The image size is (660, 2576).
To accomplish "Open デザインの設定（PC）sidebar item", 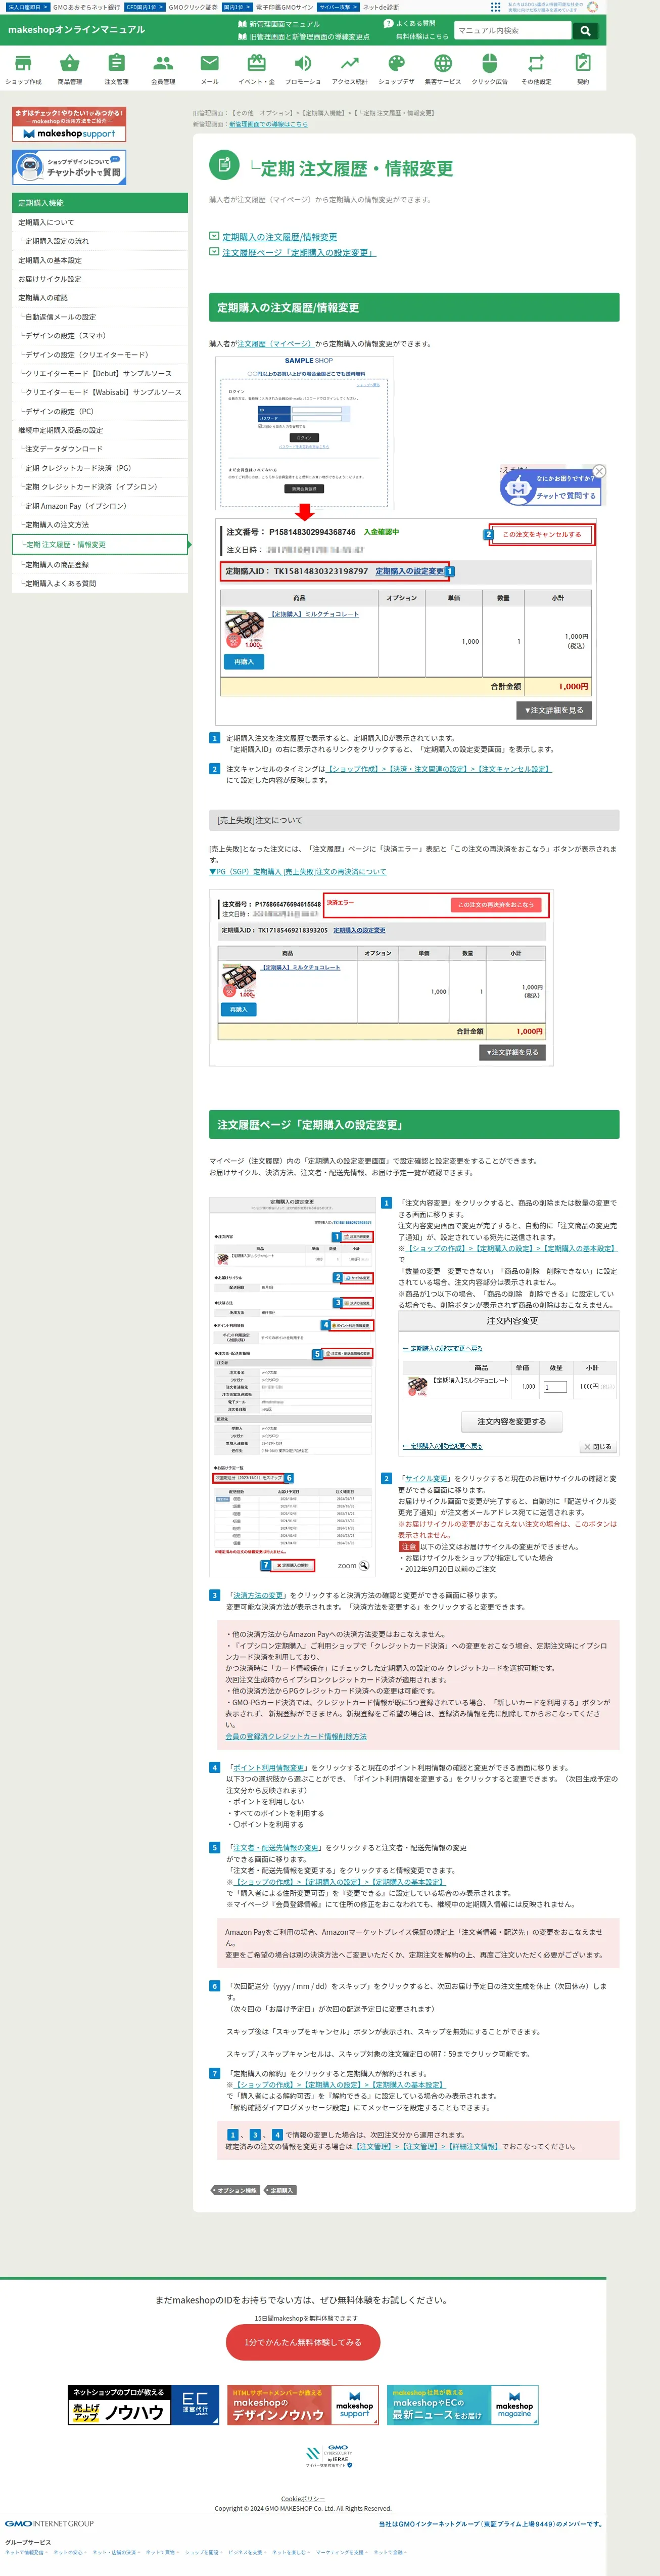I will tap(100, 411).
